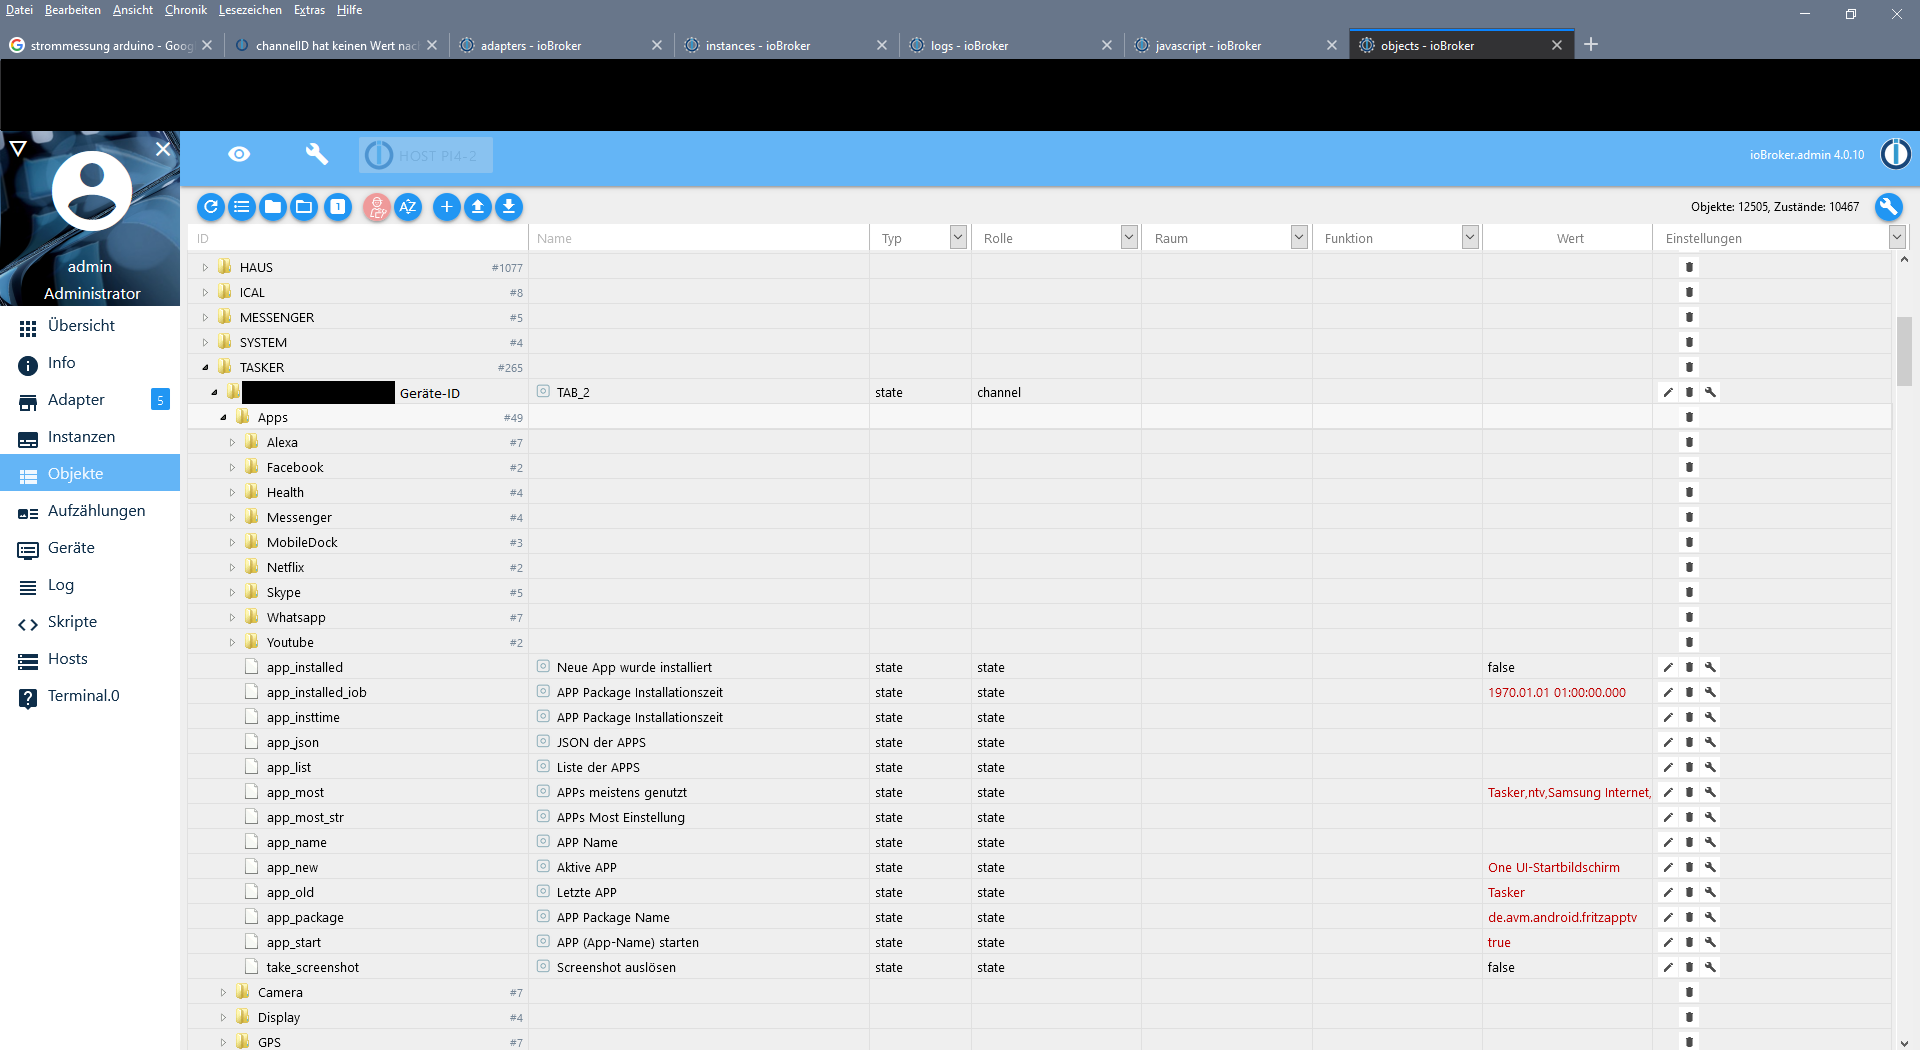Image resolution: width=1920 pixels, height=1050 pixels.
Task: Open a new browser tab with plus
Action: [1591, 44]
